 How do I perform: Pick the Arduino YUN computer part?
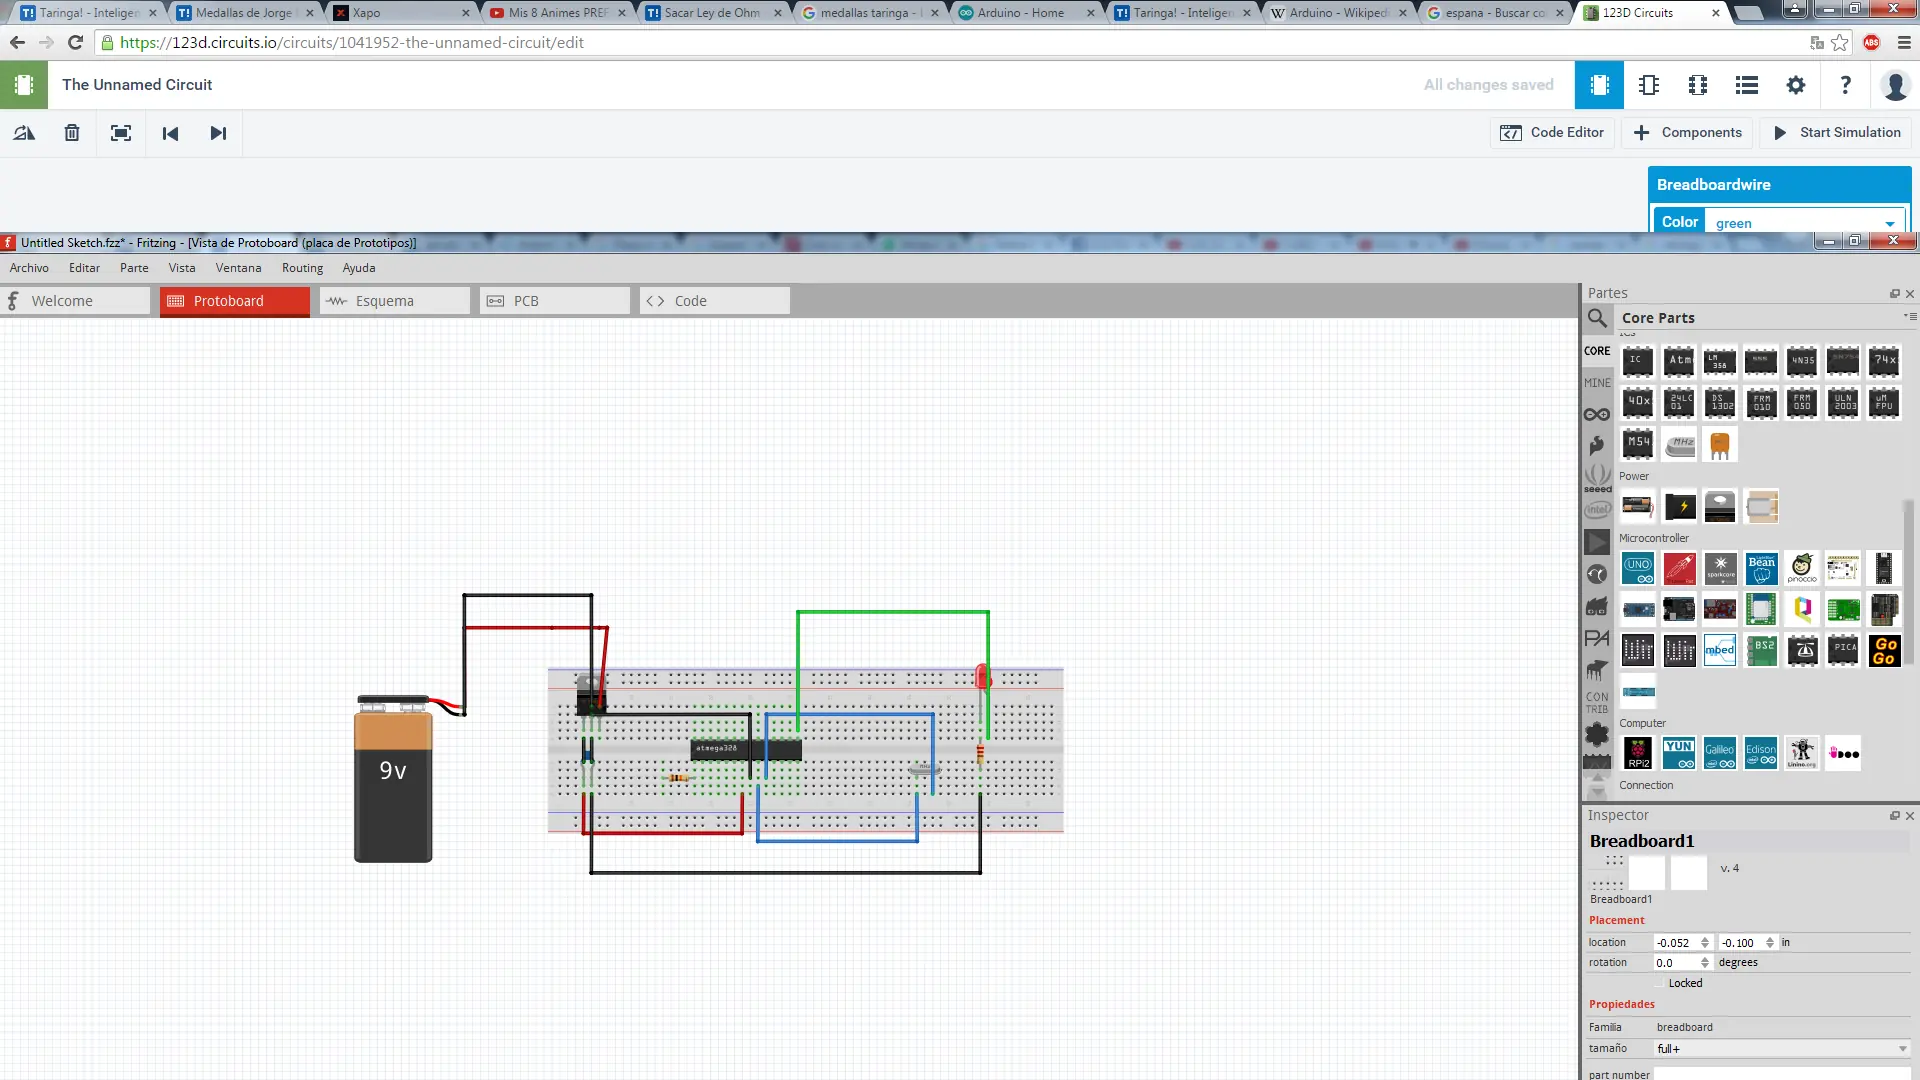[x=1679, y=753]
